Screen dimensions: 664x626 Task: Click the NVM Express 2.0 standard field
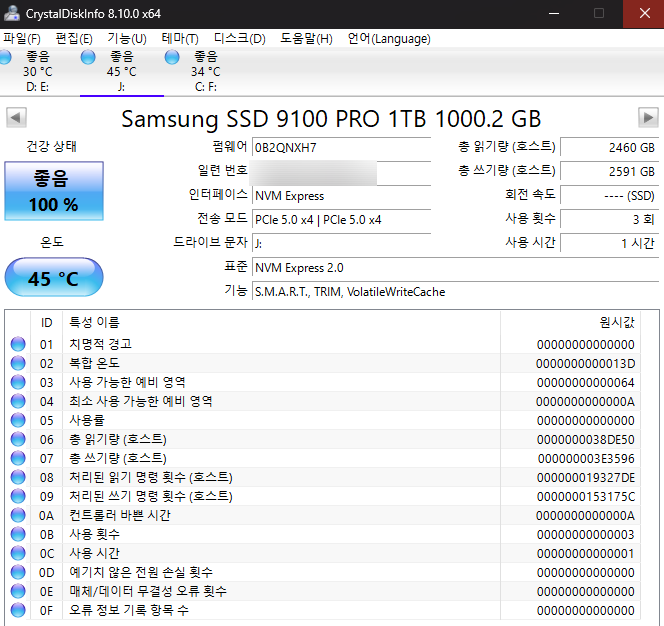tap(455, 268)
